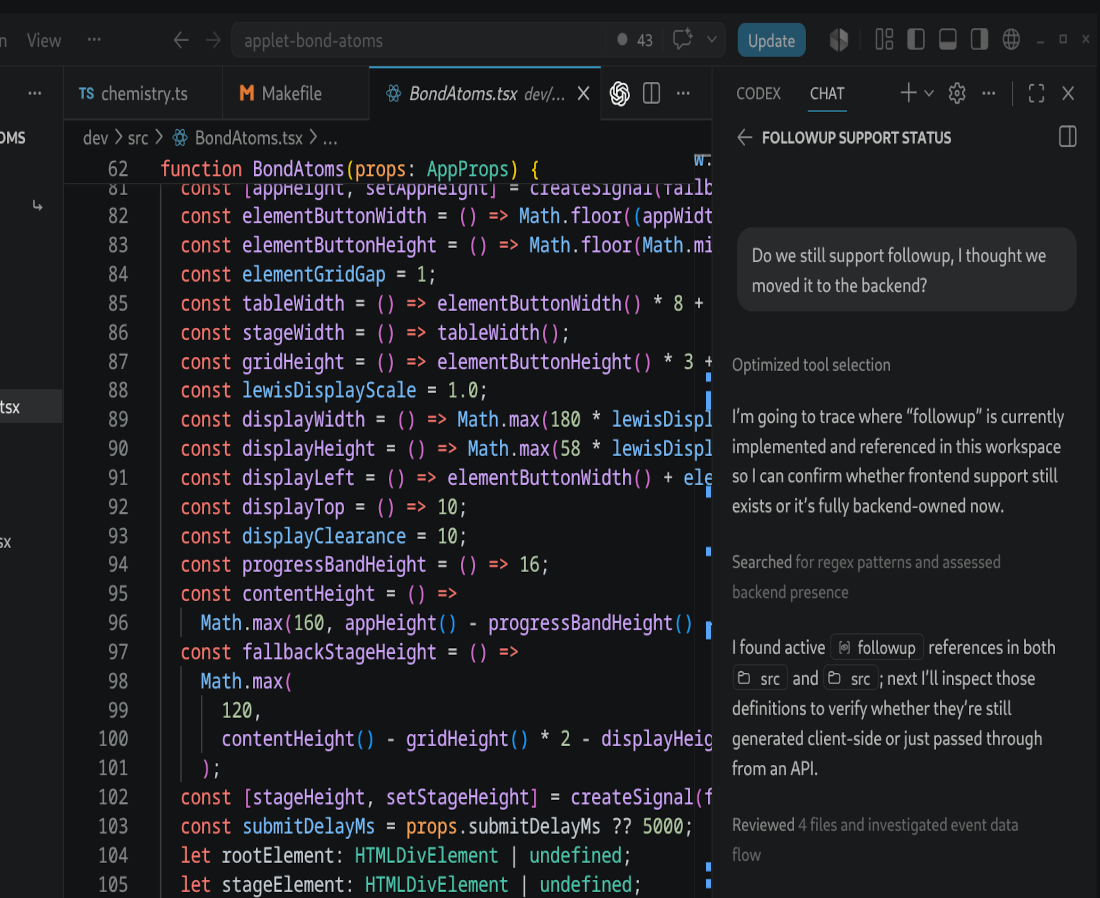Open the chat dropdown chevron in title bar
The image size is (1100, 898).
click(x=711, y=40)
